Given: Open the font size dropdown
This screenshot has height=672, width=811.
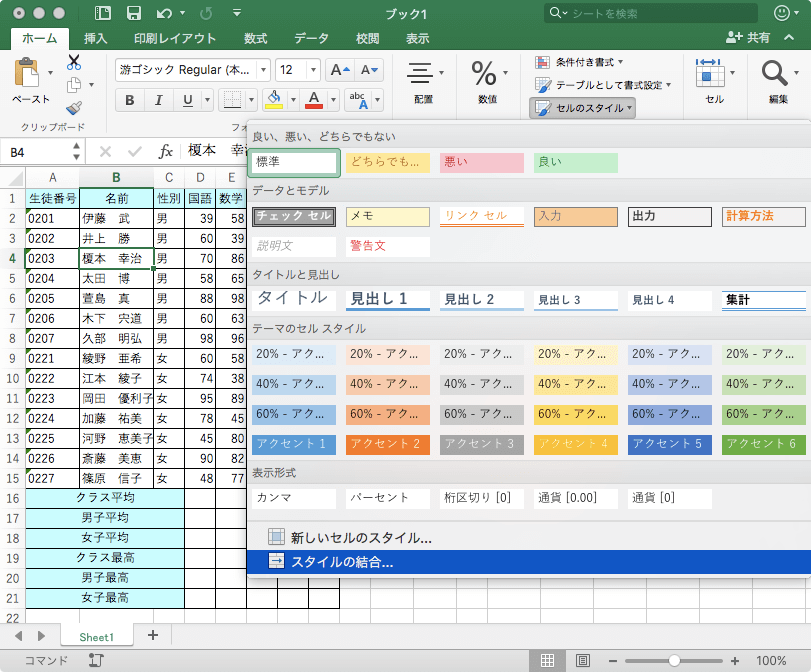Looking at the screenshot, I should pyautogui.click(x=313, y=70).
